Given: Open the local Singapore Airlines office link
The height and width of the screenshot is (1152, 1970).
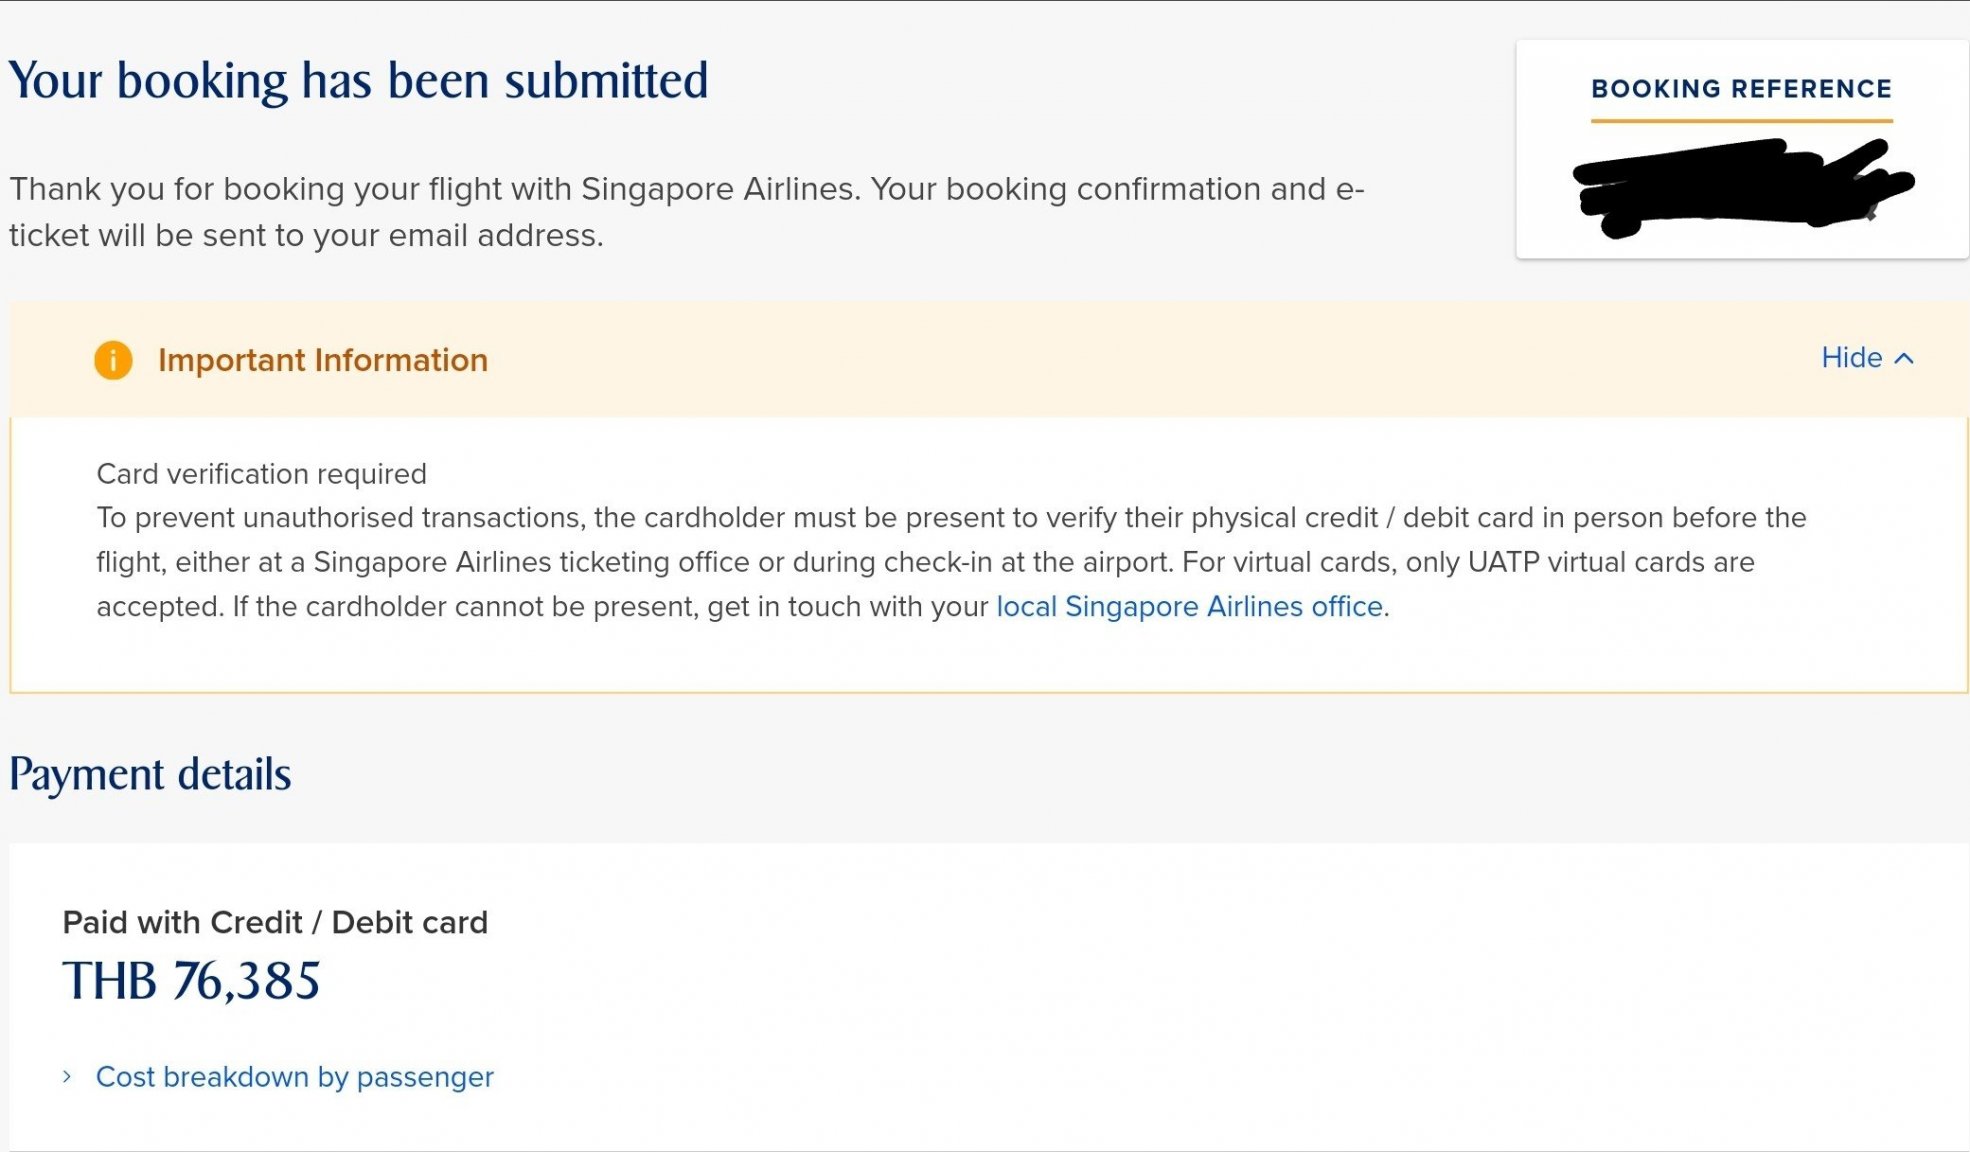Looking at the screenshot, I should point(1189,607).
